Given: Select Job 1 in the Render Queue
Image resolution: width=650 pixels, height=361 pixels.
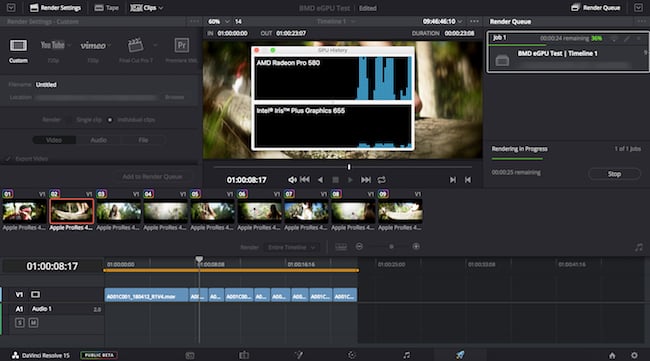Looking at the screenshot, I should [568, 52].
